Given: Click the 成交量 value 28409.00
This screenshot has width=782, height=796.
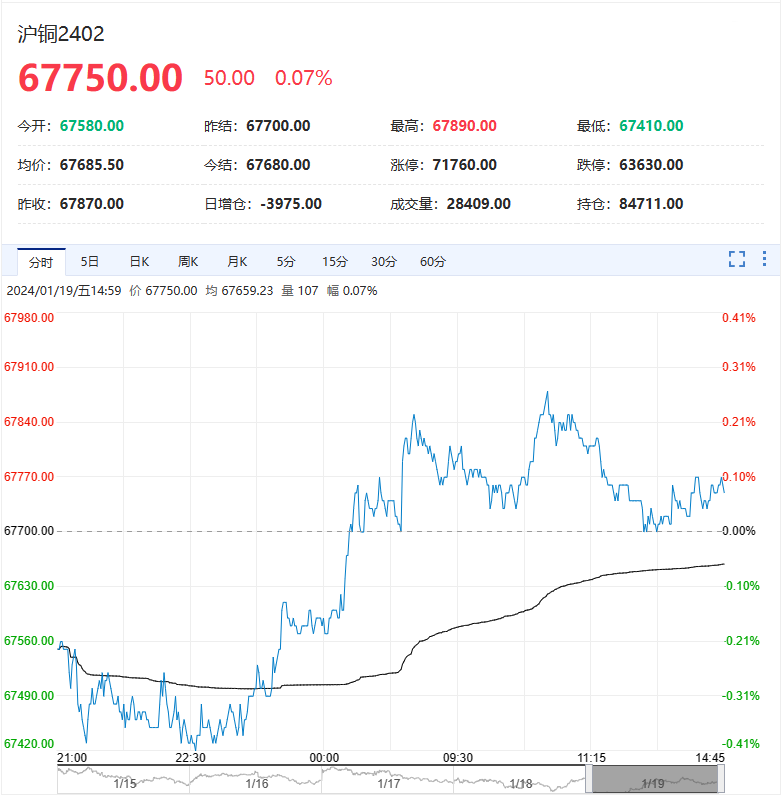Looking at the screenshot, I should click(479, 204).
